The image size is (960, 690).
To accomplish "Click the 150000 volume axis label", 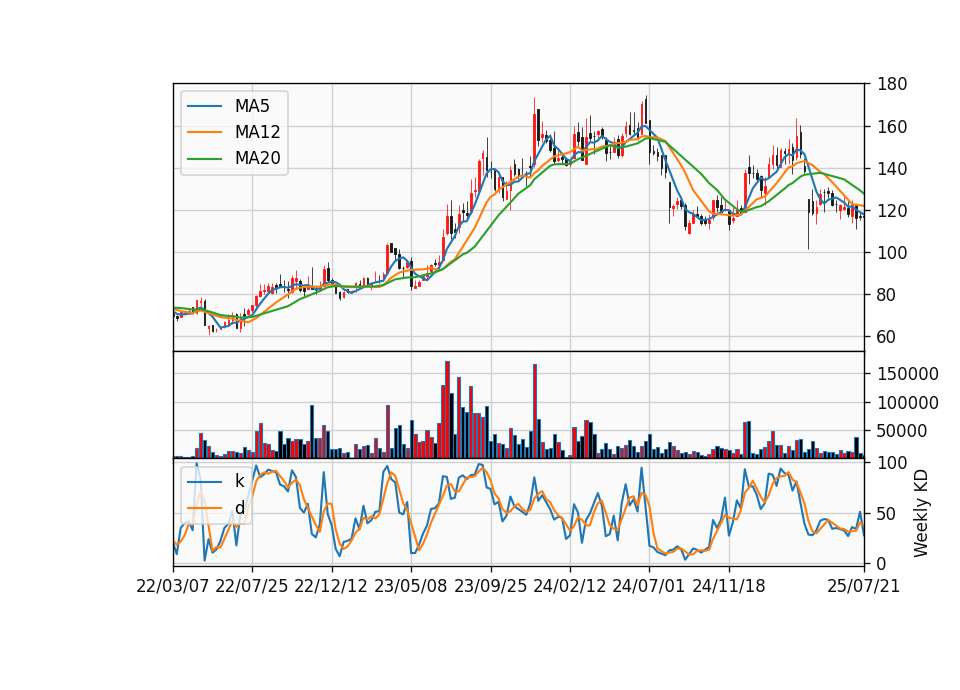I will pyautogui.click(x=908, y=374).
